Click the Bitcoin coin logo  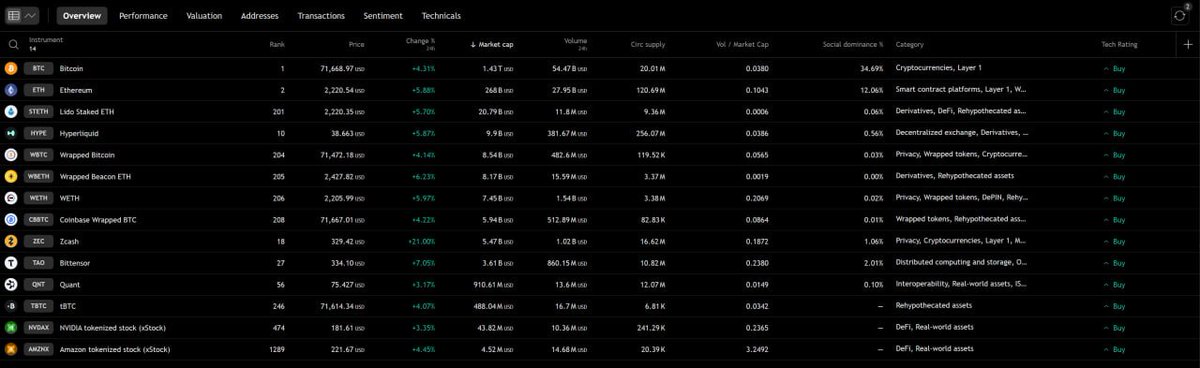pos(11,68)
